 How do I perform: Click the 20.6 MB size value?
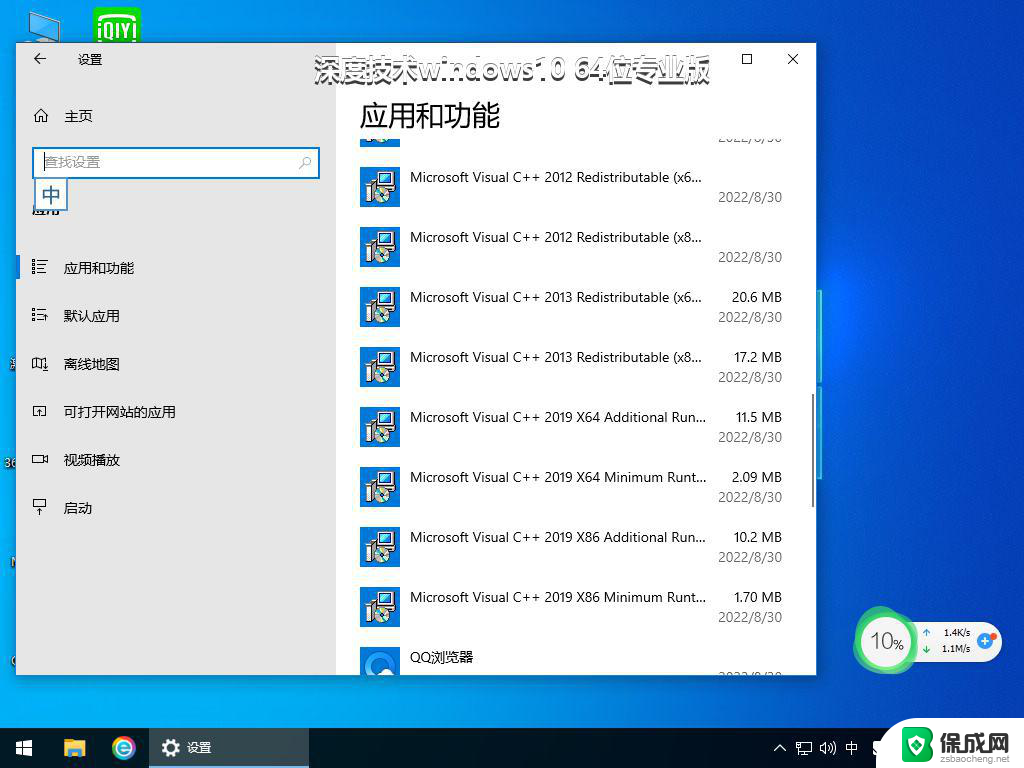(x=756, y=298)
